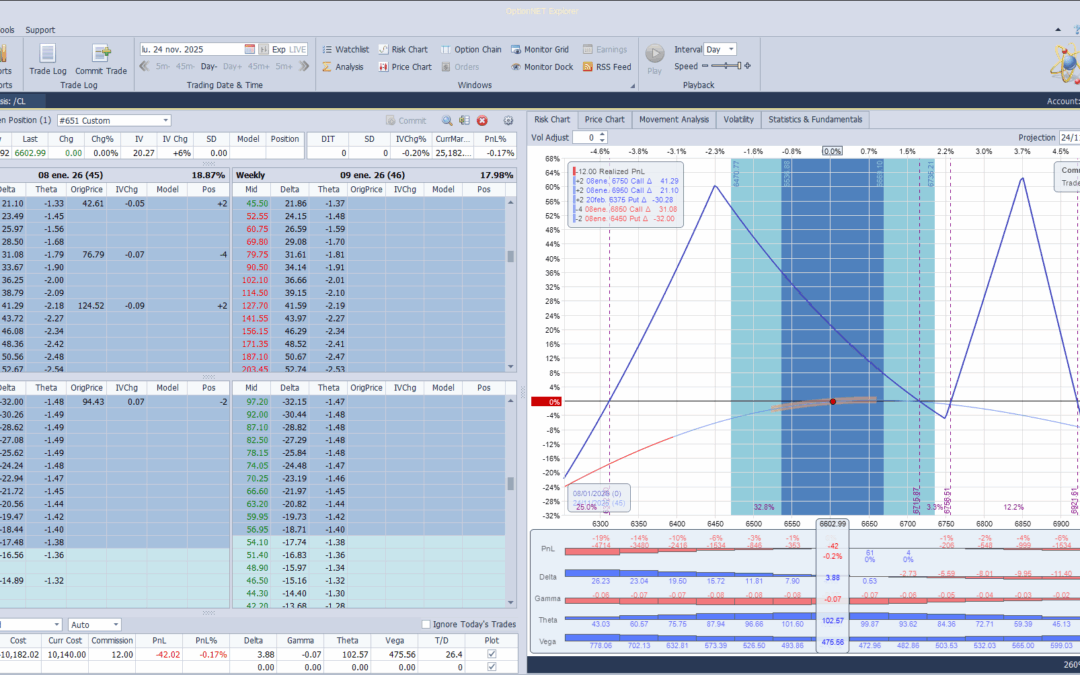Click the red 0% marker on chart axis
The width and height of the screenshot is (1080, 675).
[546, 402]
